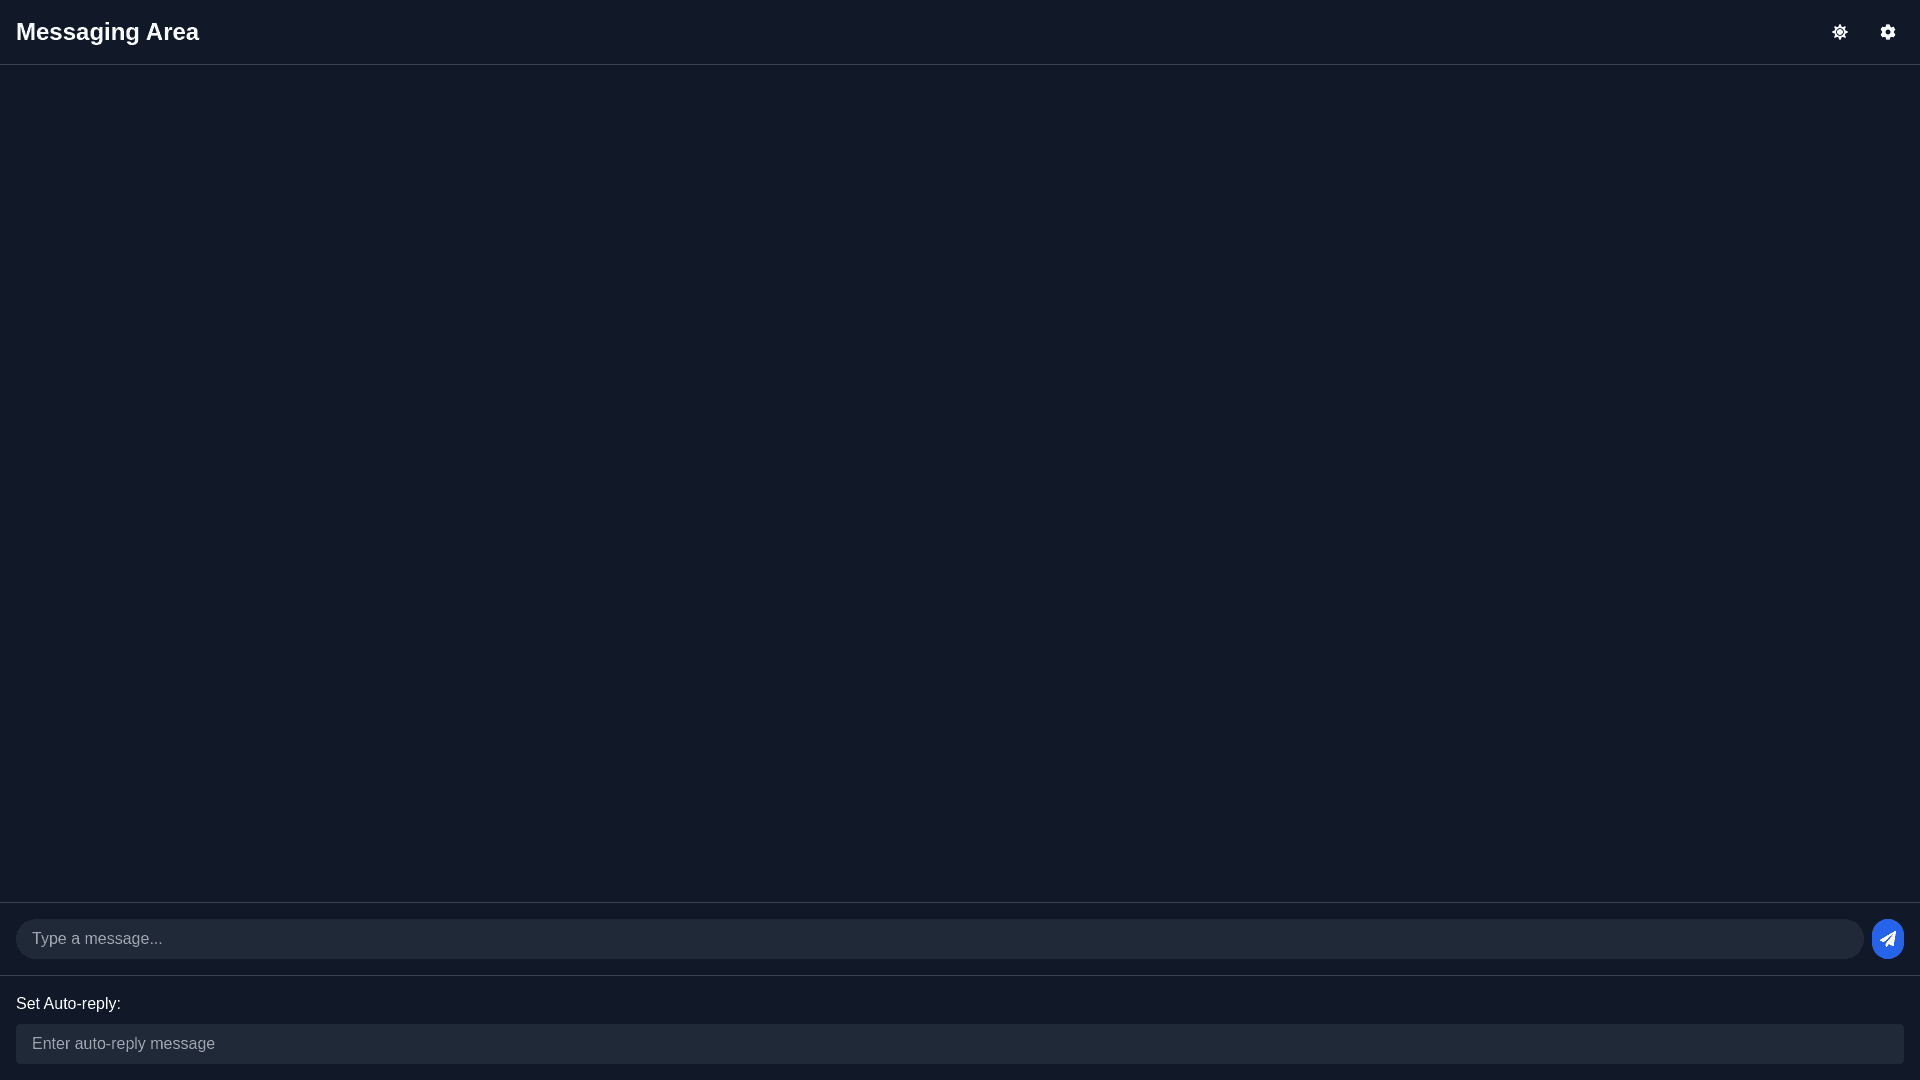Toggle dark mode off via sun icon
1920x1080 pixels.
click(1839, 32)
